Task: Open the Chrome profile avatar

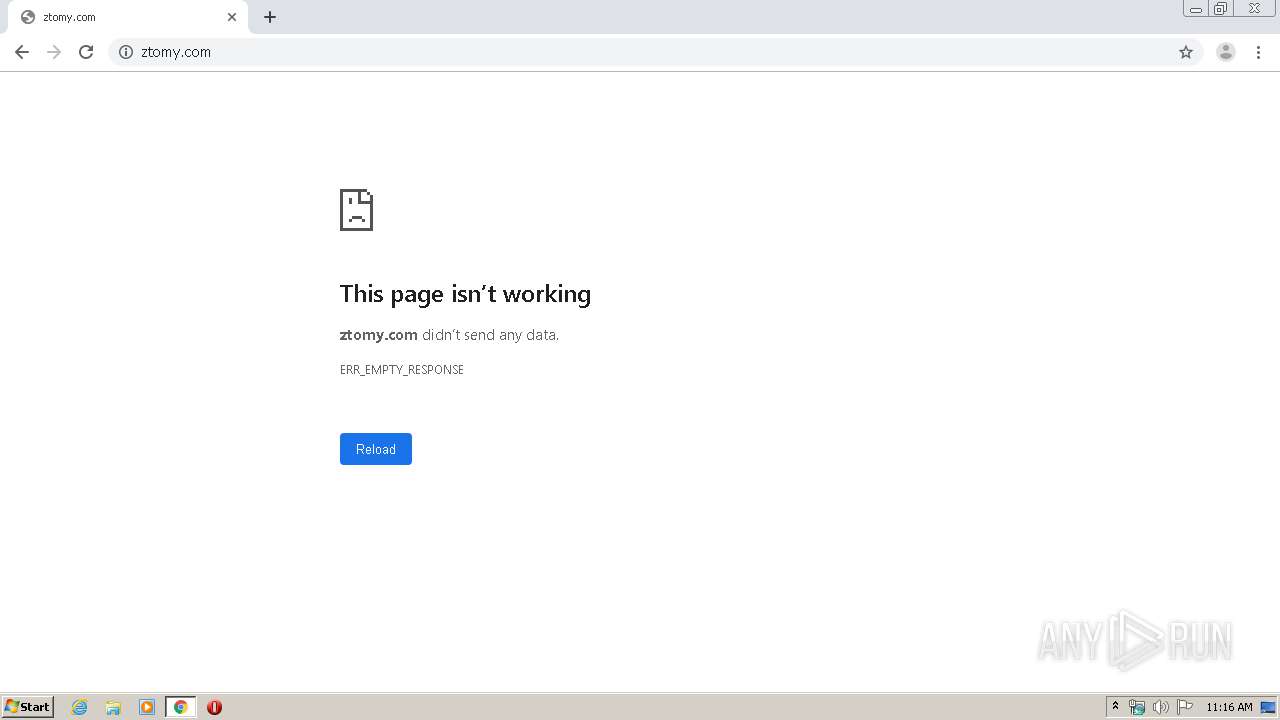Action: click(x=1226, y=52)
